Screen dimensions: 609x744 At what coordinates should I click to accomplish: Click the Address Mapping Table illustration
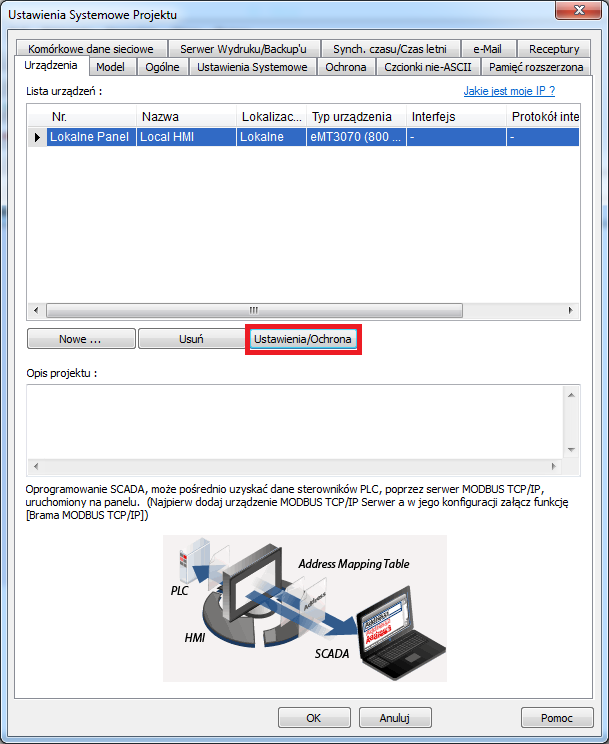coord(305,608)
